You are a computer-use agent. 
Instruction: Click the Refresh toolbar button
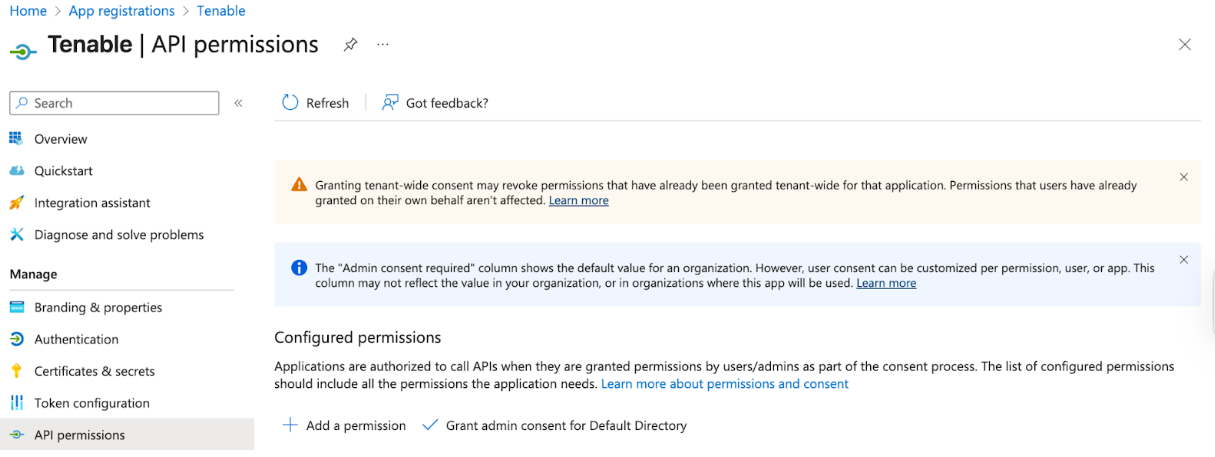tap(316, 103)
